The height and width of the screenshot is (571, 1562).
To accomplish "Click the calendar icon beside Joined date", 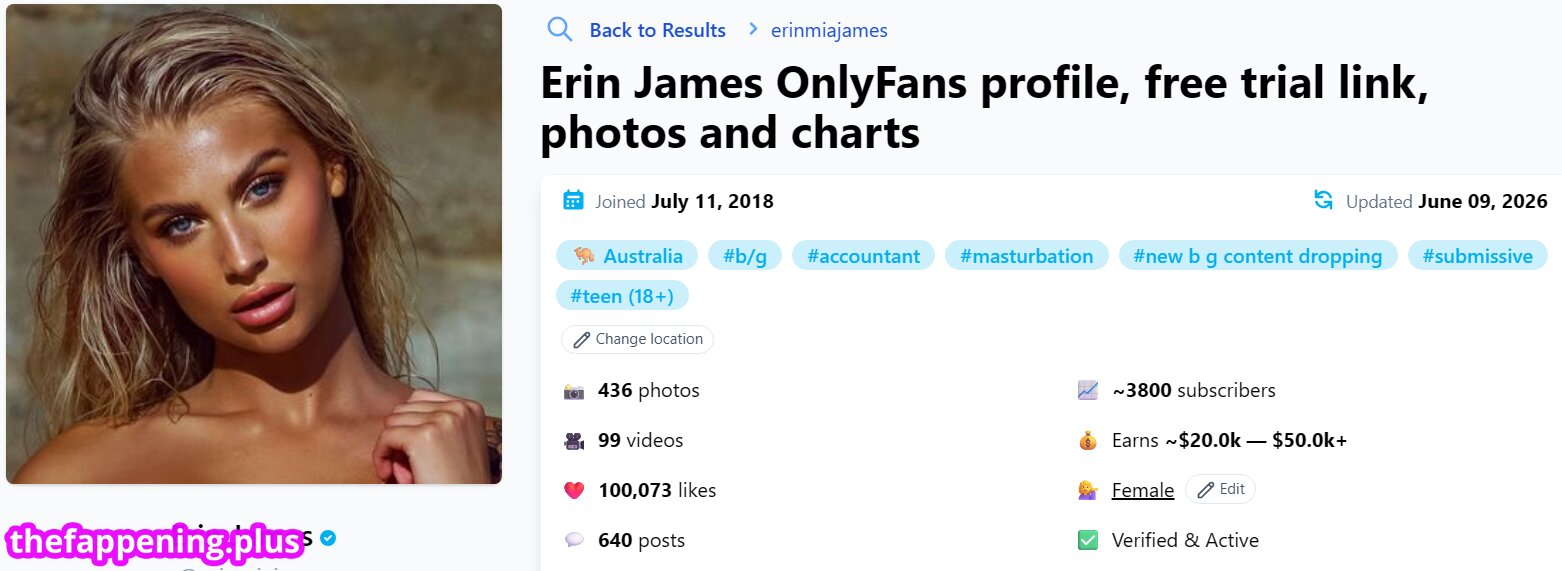I will [573, 200].
